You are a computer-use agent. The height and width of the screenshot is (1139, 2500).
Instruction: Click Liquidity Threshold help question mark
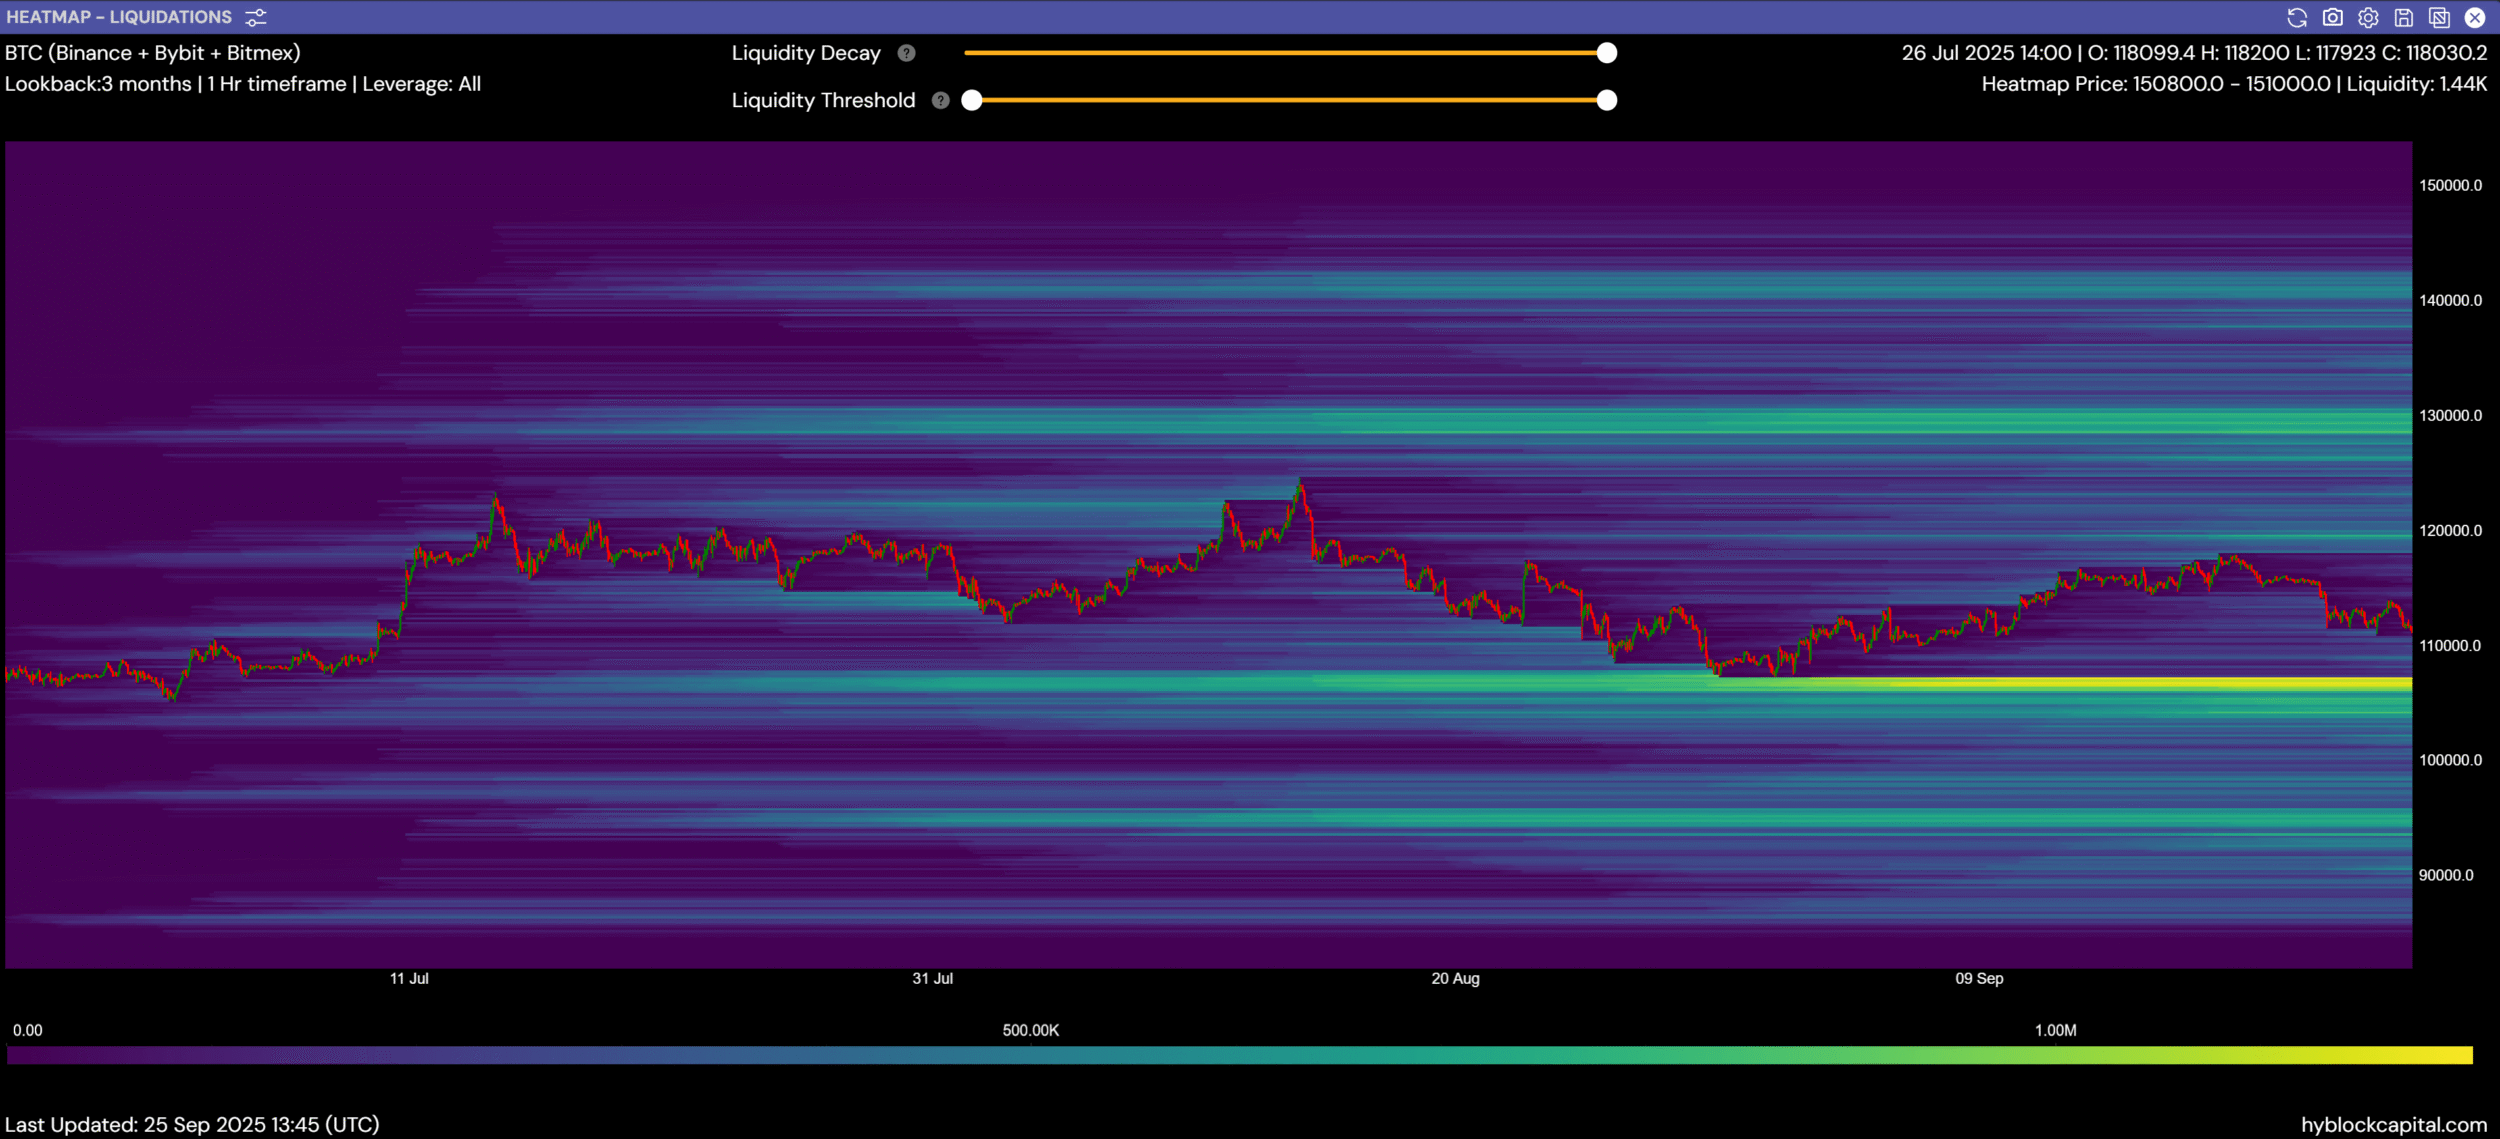pyautogui.click(x=940, y=100)
